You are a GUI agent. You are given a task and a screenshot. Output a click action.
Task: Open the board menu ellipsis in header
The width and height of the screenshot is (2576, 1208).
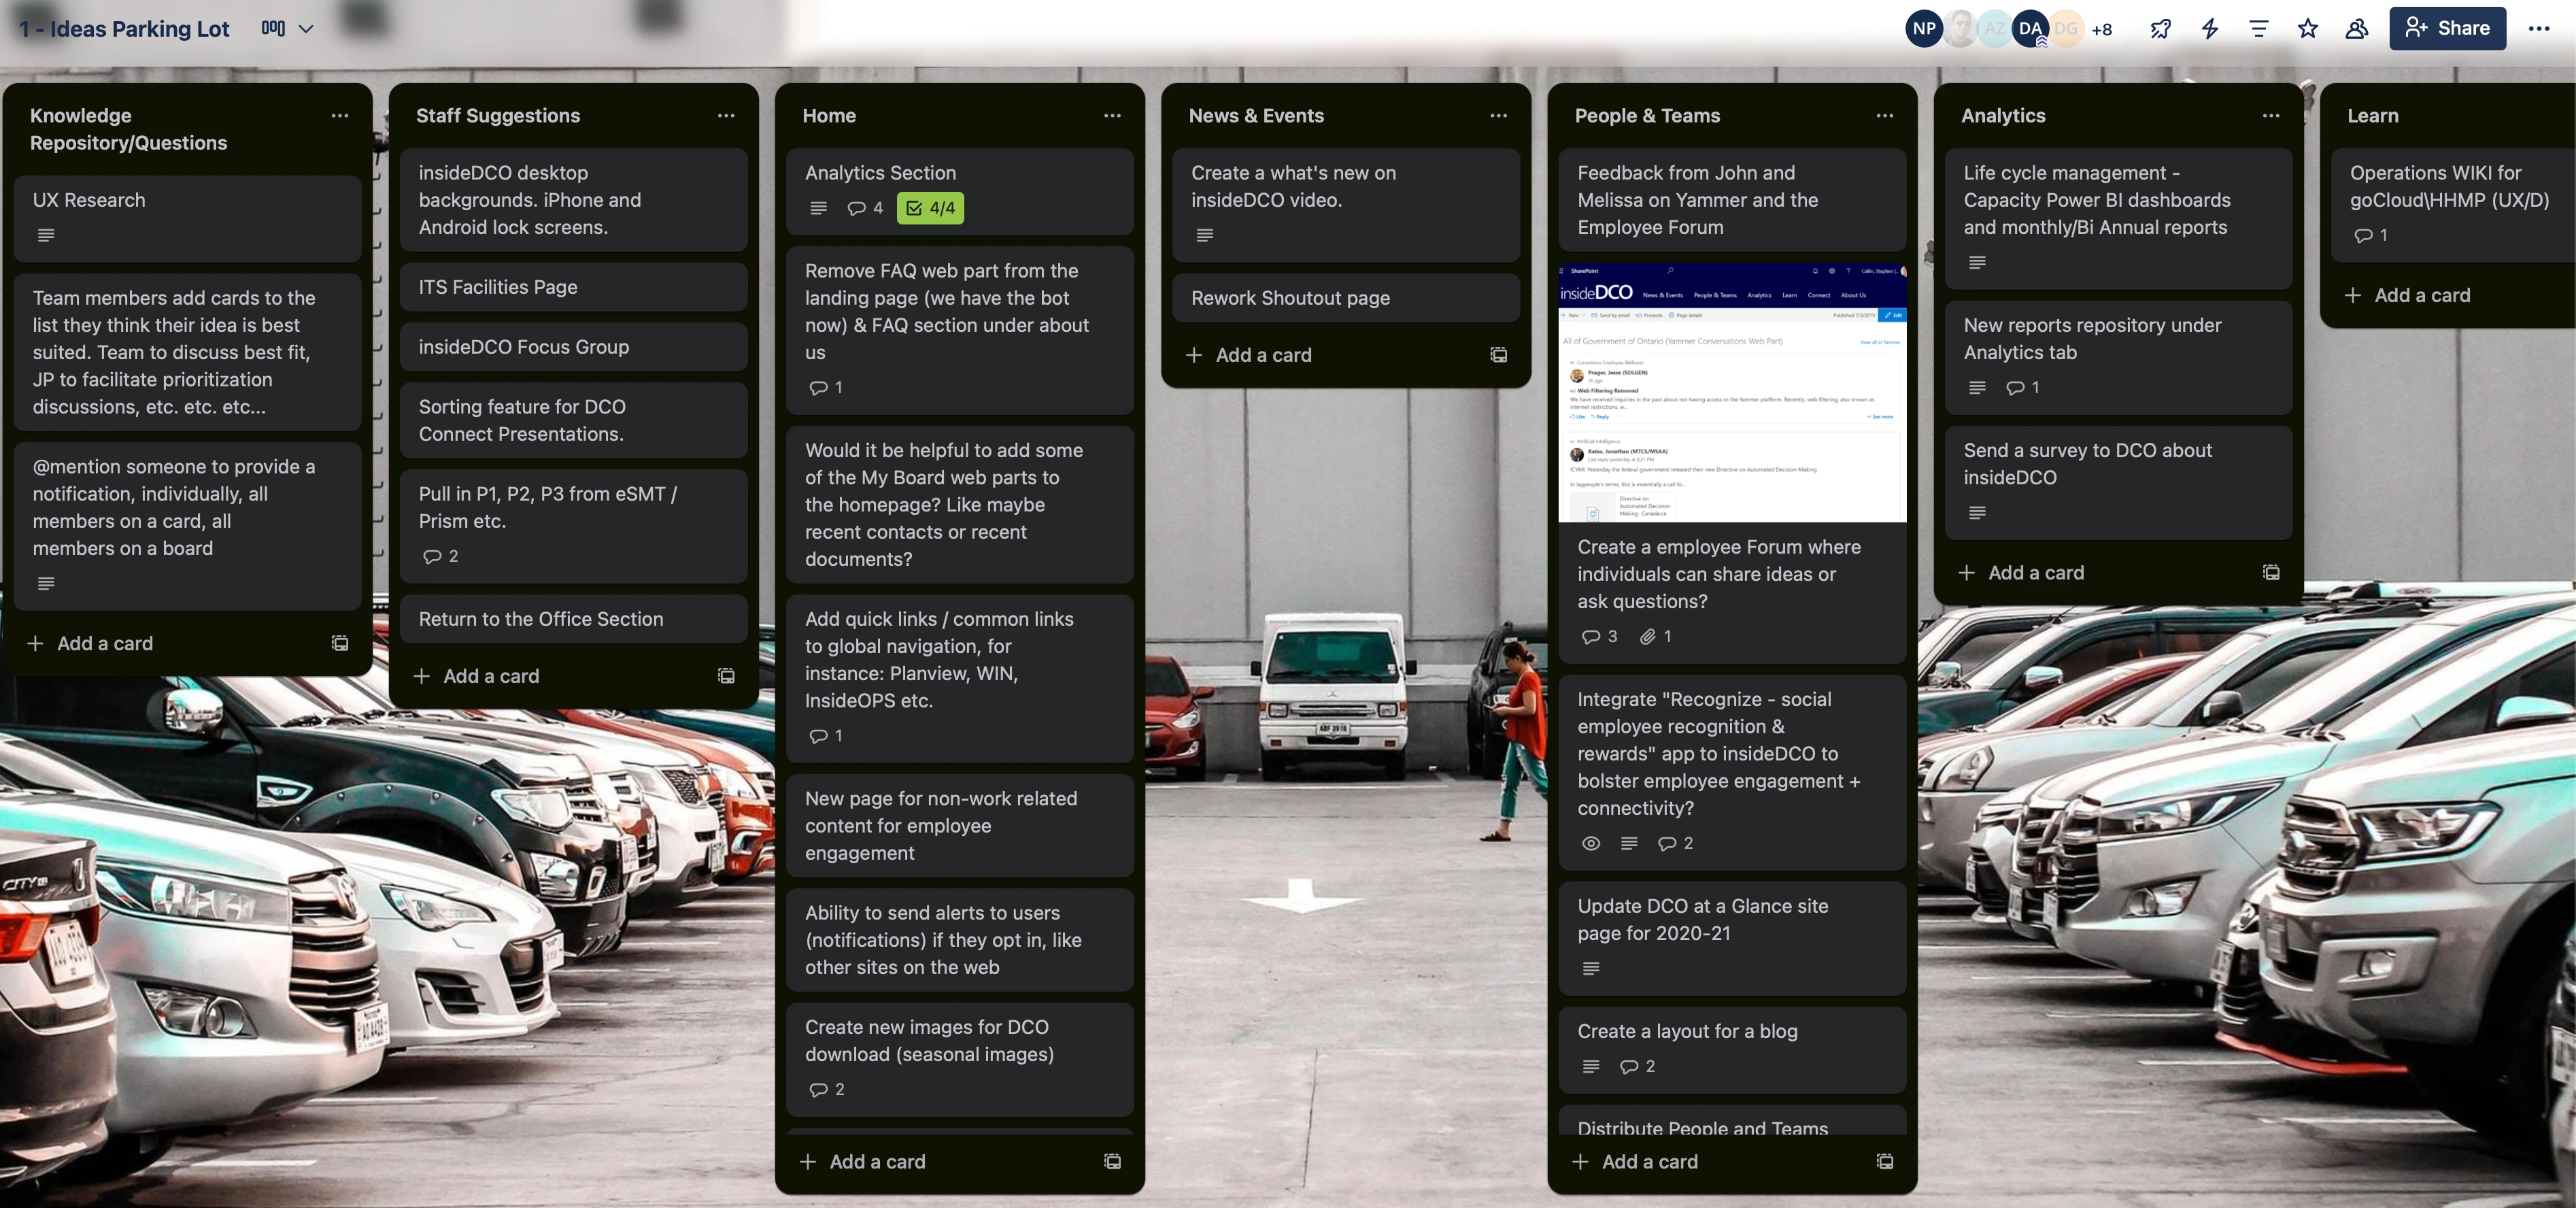[2538, 28]
